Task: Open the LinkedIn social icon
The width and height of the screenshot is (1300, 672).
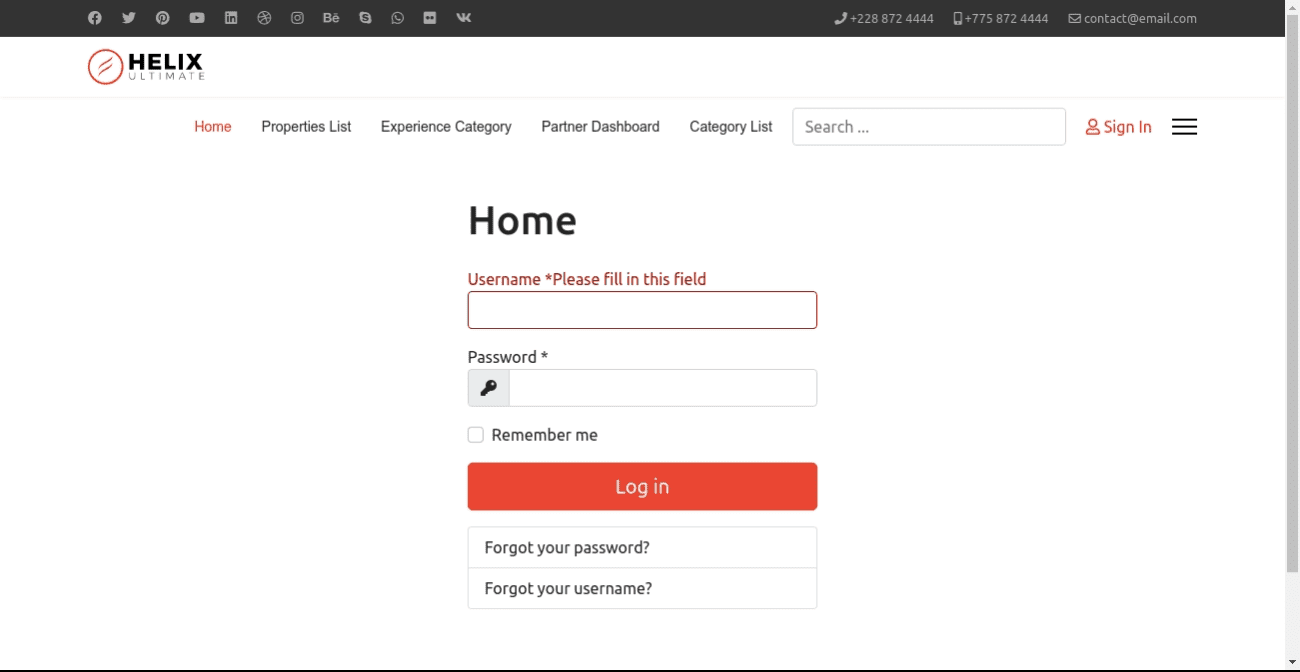Action: [231, 18]
